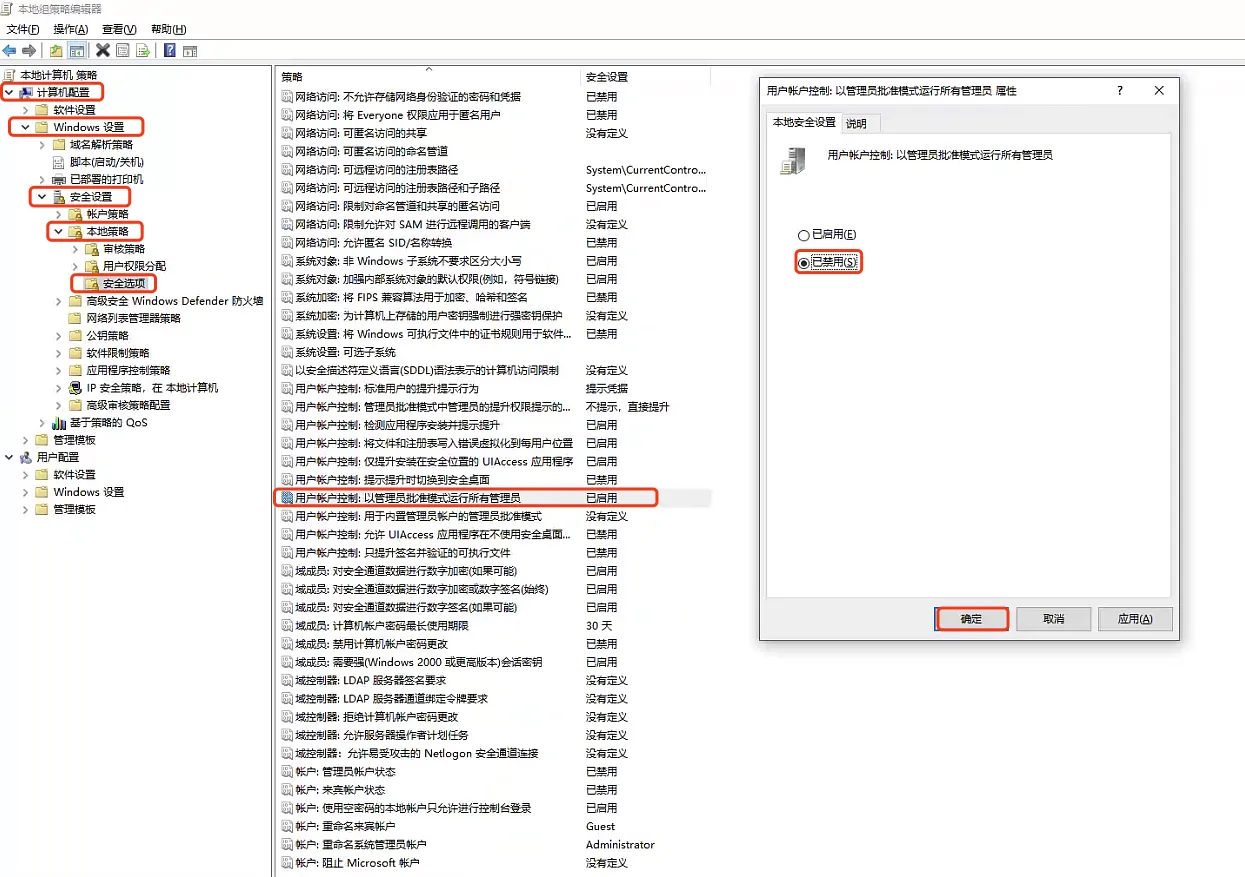Expand the 基于策略的 QoS node

click(x=41, y=423)
